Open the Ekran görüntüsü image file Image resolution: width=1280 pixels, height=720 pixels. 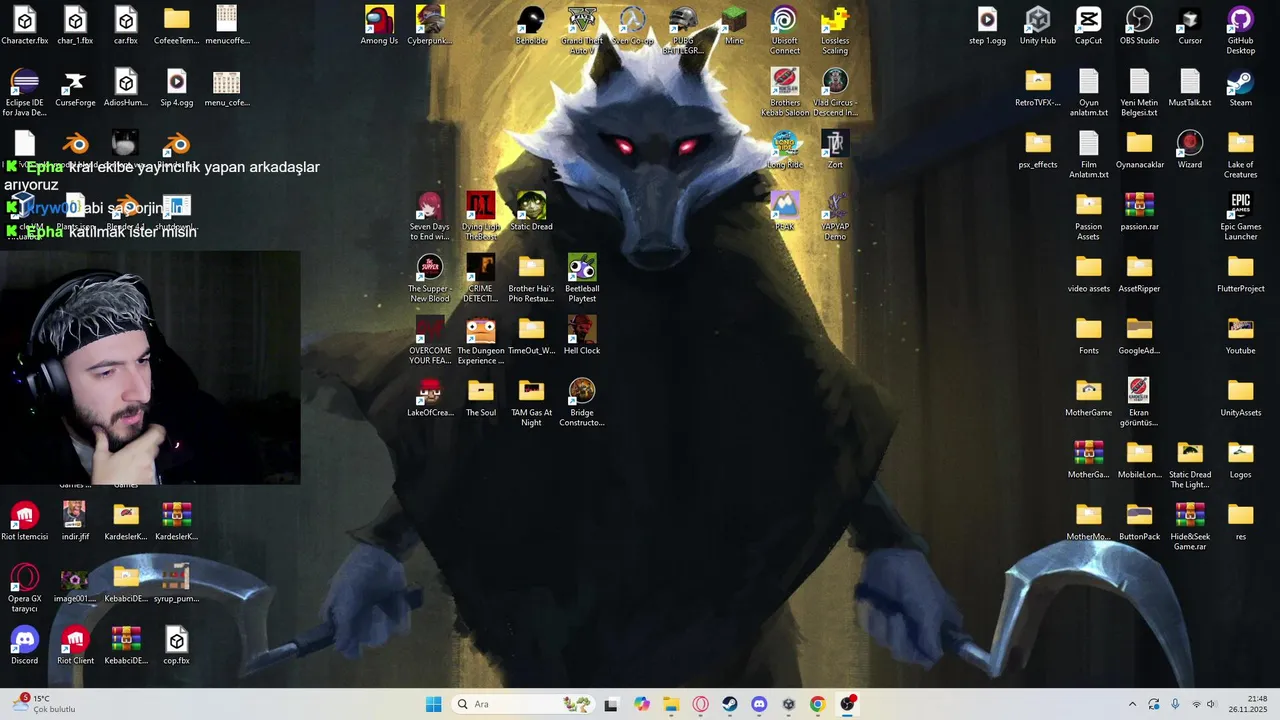[x=1139, y=402]
